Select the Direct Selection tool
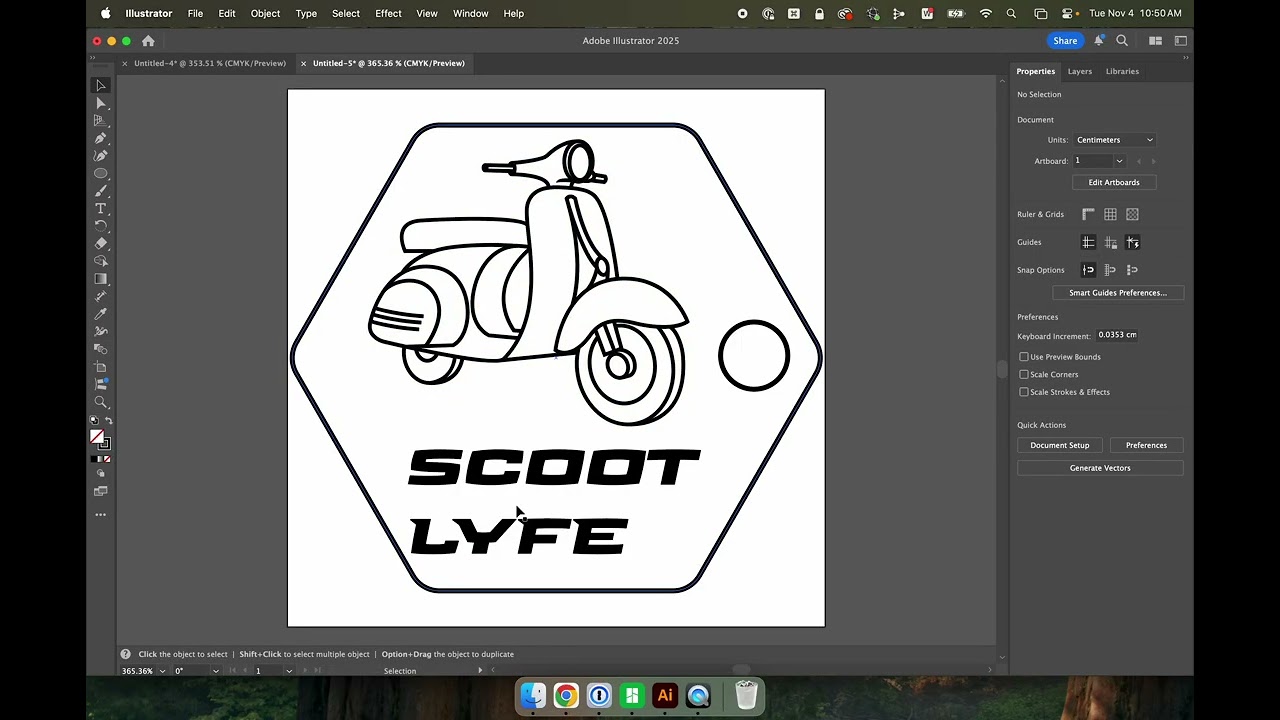This screenshot has height=720, width=1280. pyautogui.click(x=101, y=103)
